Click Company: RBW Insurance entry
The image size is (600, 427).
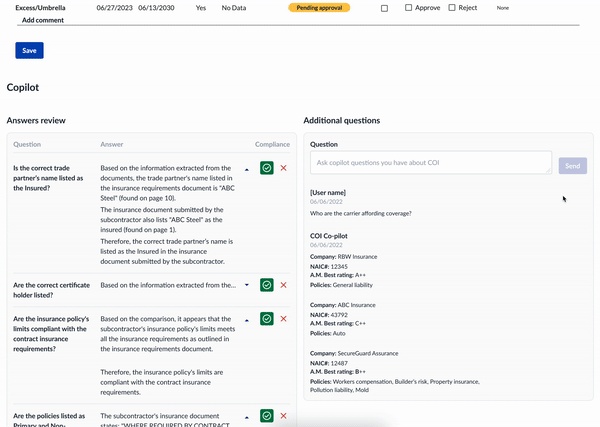point(343,257)
